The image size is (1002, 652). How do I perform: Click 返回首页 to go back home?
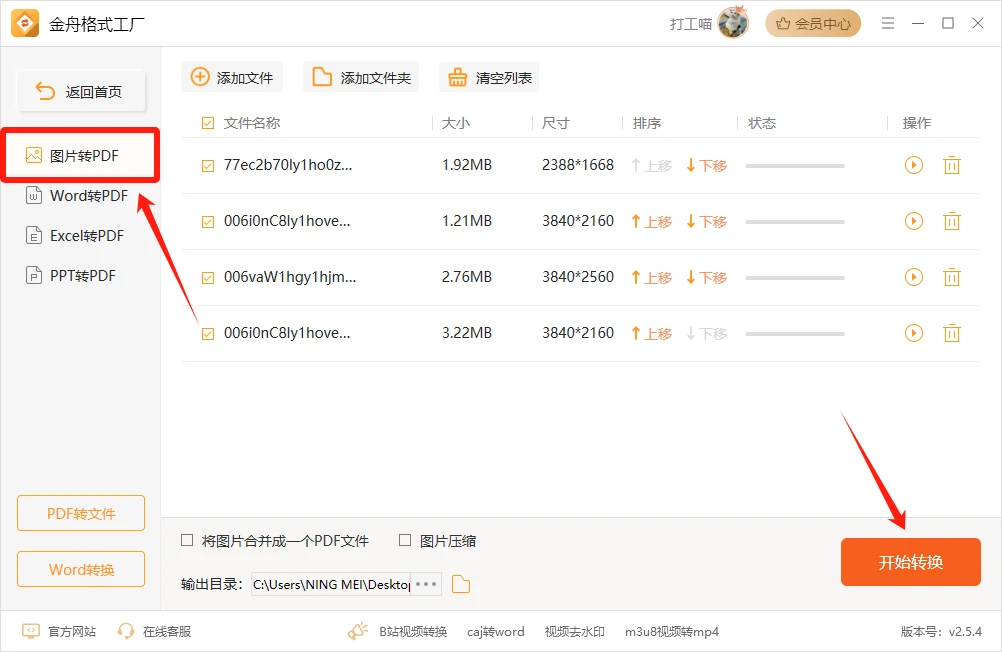(x=81, y=91)
